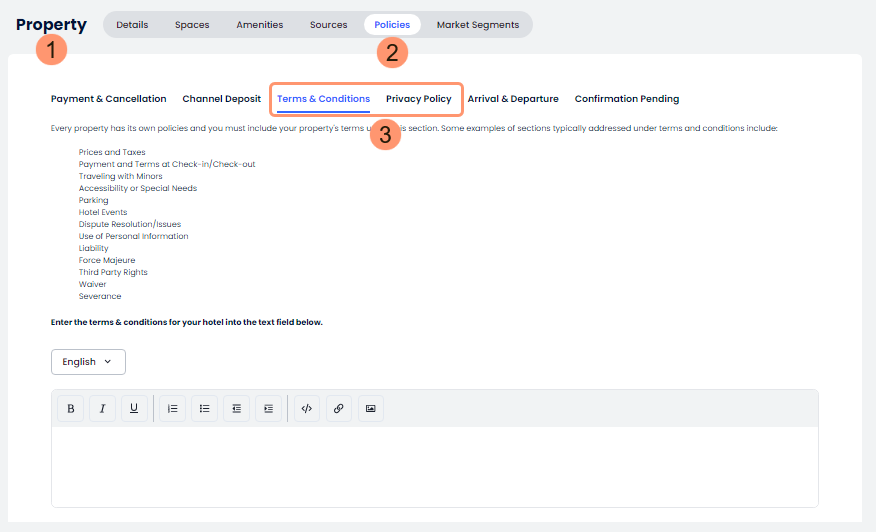Image resolution: width=876 pixels, height=532 pixels.
Task: Toggle bold formatting in the editor toolbar
Action: click(x=70, y=408)
